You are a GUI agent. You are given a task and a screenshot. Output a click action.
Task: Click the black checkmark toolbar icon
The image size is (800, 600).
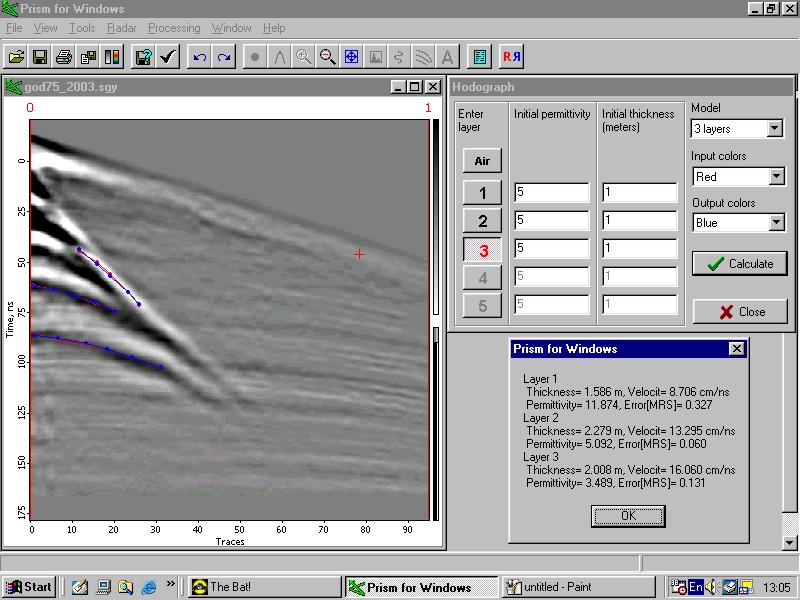click(x=168, y=56)
